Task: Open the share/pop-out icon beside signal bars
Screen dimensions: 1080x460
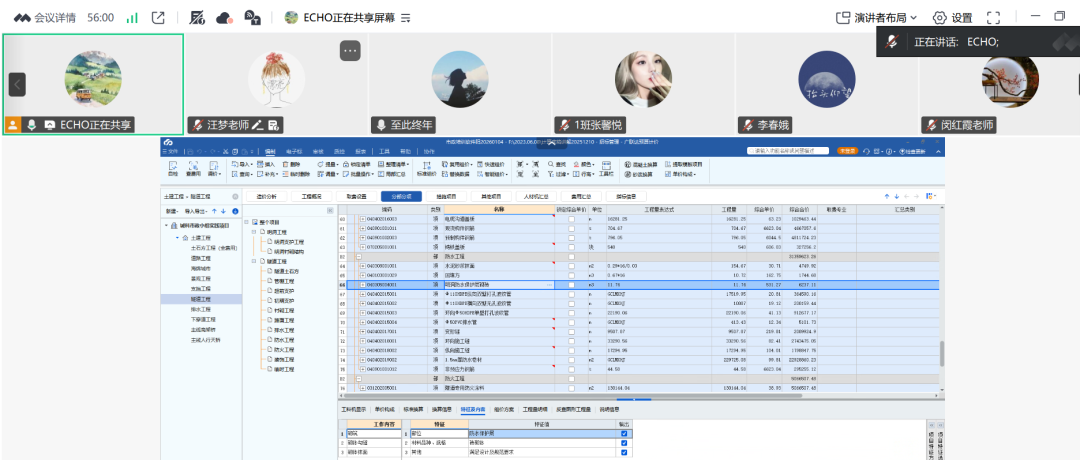Action: (x=158, y=17)
